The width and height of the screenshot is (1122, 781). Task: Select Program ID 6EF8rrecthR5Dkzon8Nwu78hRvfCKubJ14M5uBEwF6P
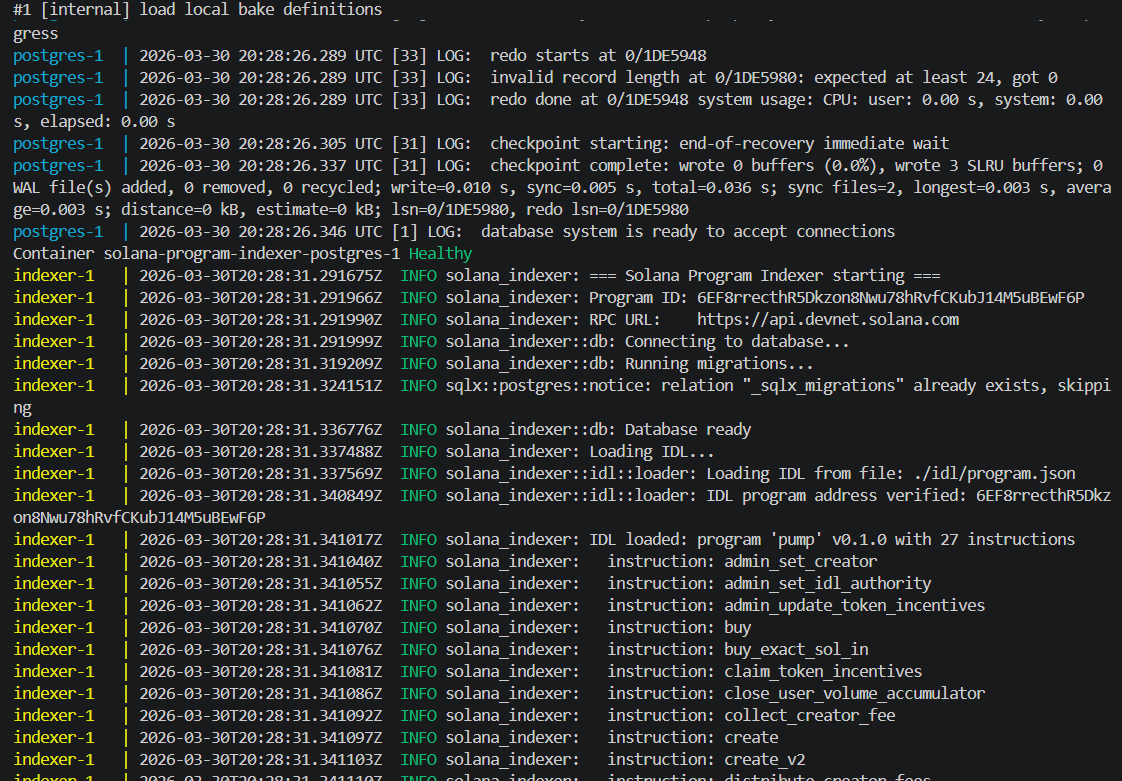[x=891, y=297]
